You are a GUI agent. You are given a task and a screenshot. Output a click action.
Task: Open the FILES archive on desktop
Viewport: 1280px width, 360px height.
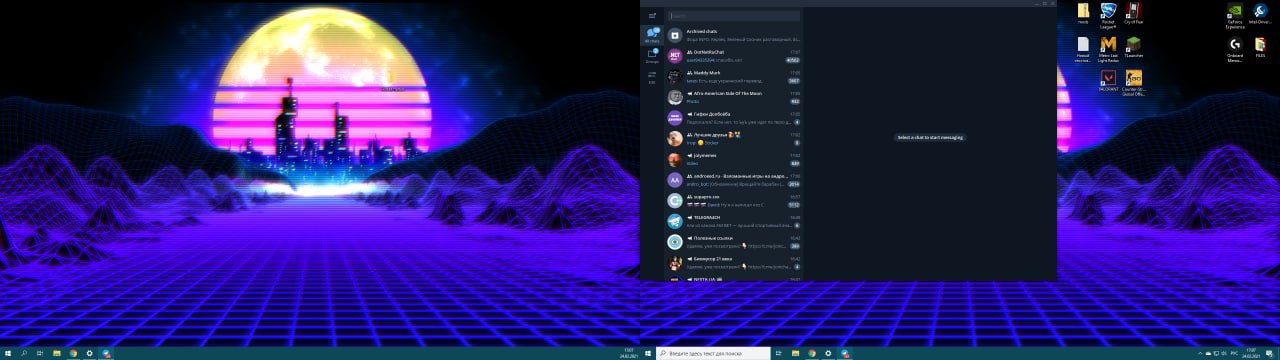pyautogui.click(x=1260, y=47)
